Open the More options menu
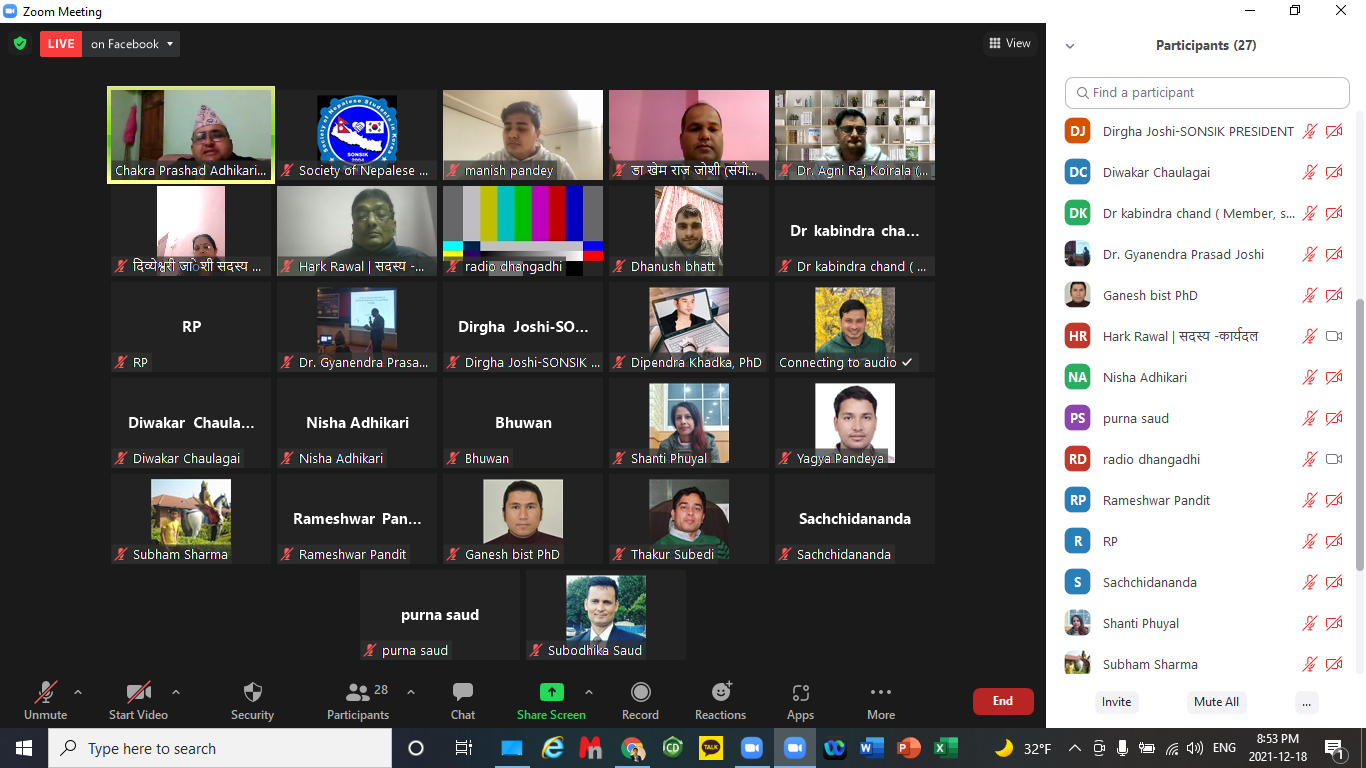Viewport: 1366px width, 768px height. [x=880, y=693]
